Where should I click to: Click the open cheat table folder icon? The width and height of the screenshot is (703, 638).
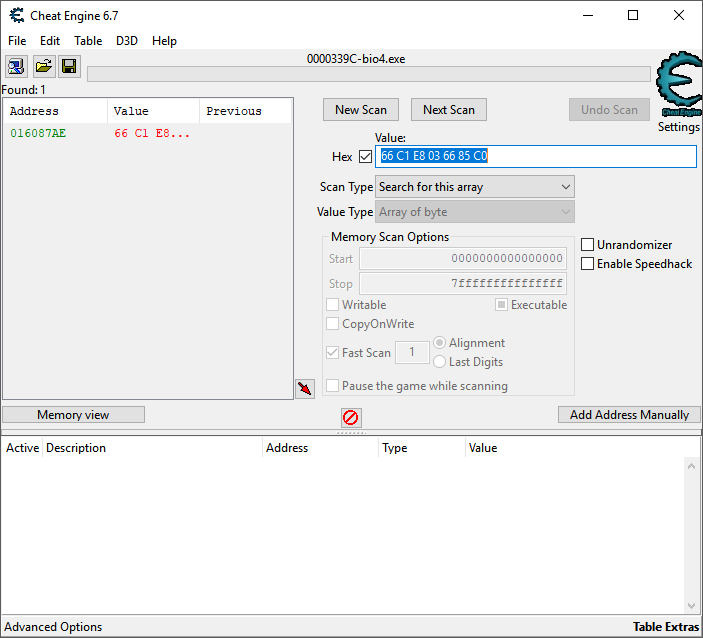(x=43, y=67)
